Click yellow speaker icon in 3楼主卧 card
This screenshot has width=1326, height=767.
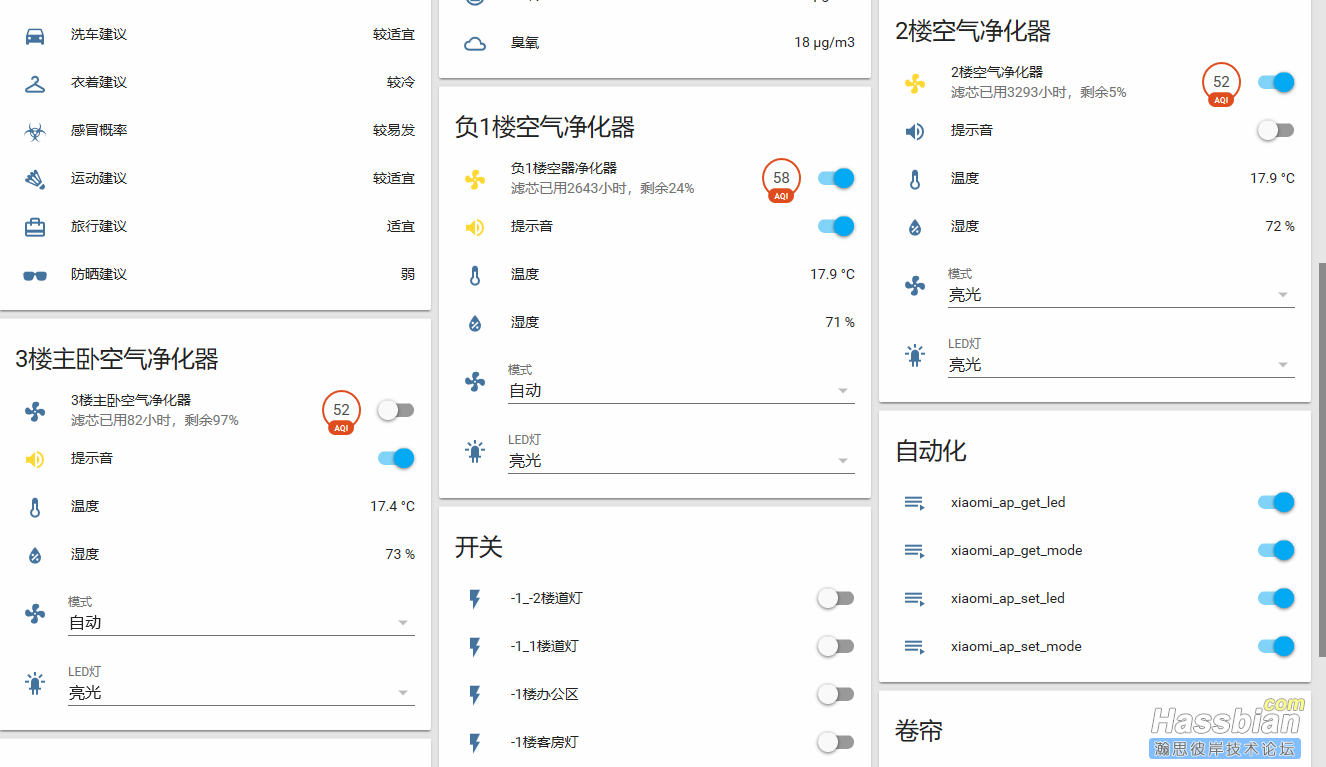click(x=35, y=459)
